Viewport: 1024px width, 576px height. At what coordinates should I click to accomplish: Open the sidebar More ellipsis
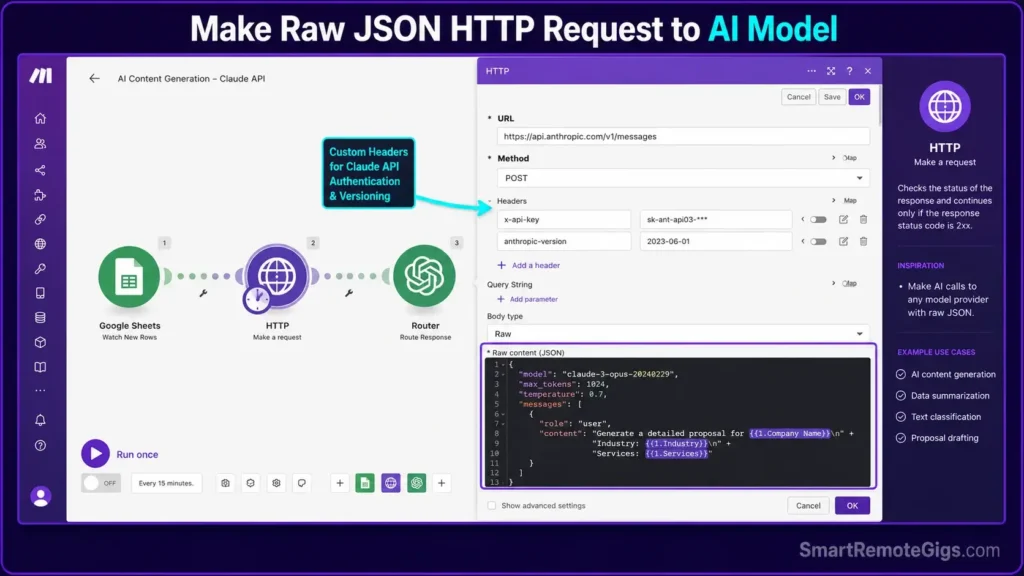[x=40, y=391]
